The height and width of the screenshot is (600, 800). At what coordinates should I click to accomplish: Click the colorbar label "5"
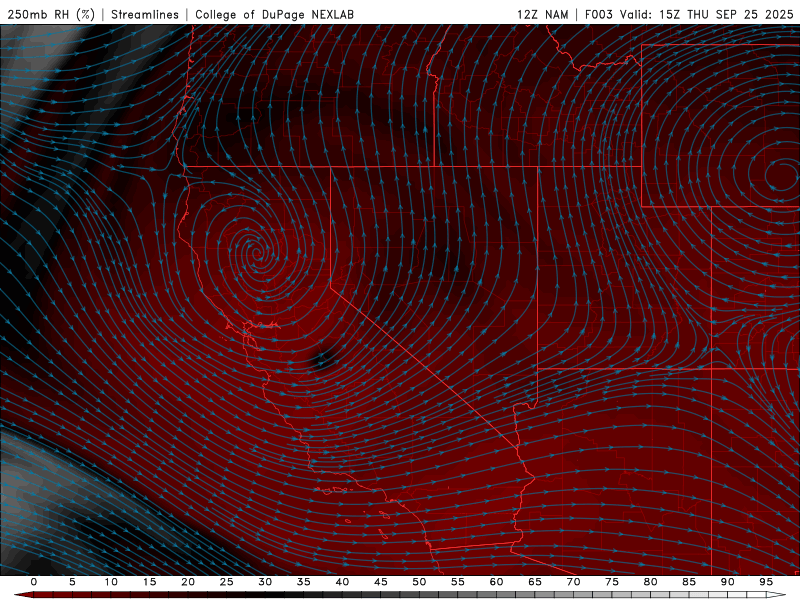tap(72, 582)
